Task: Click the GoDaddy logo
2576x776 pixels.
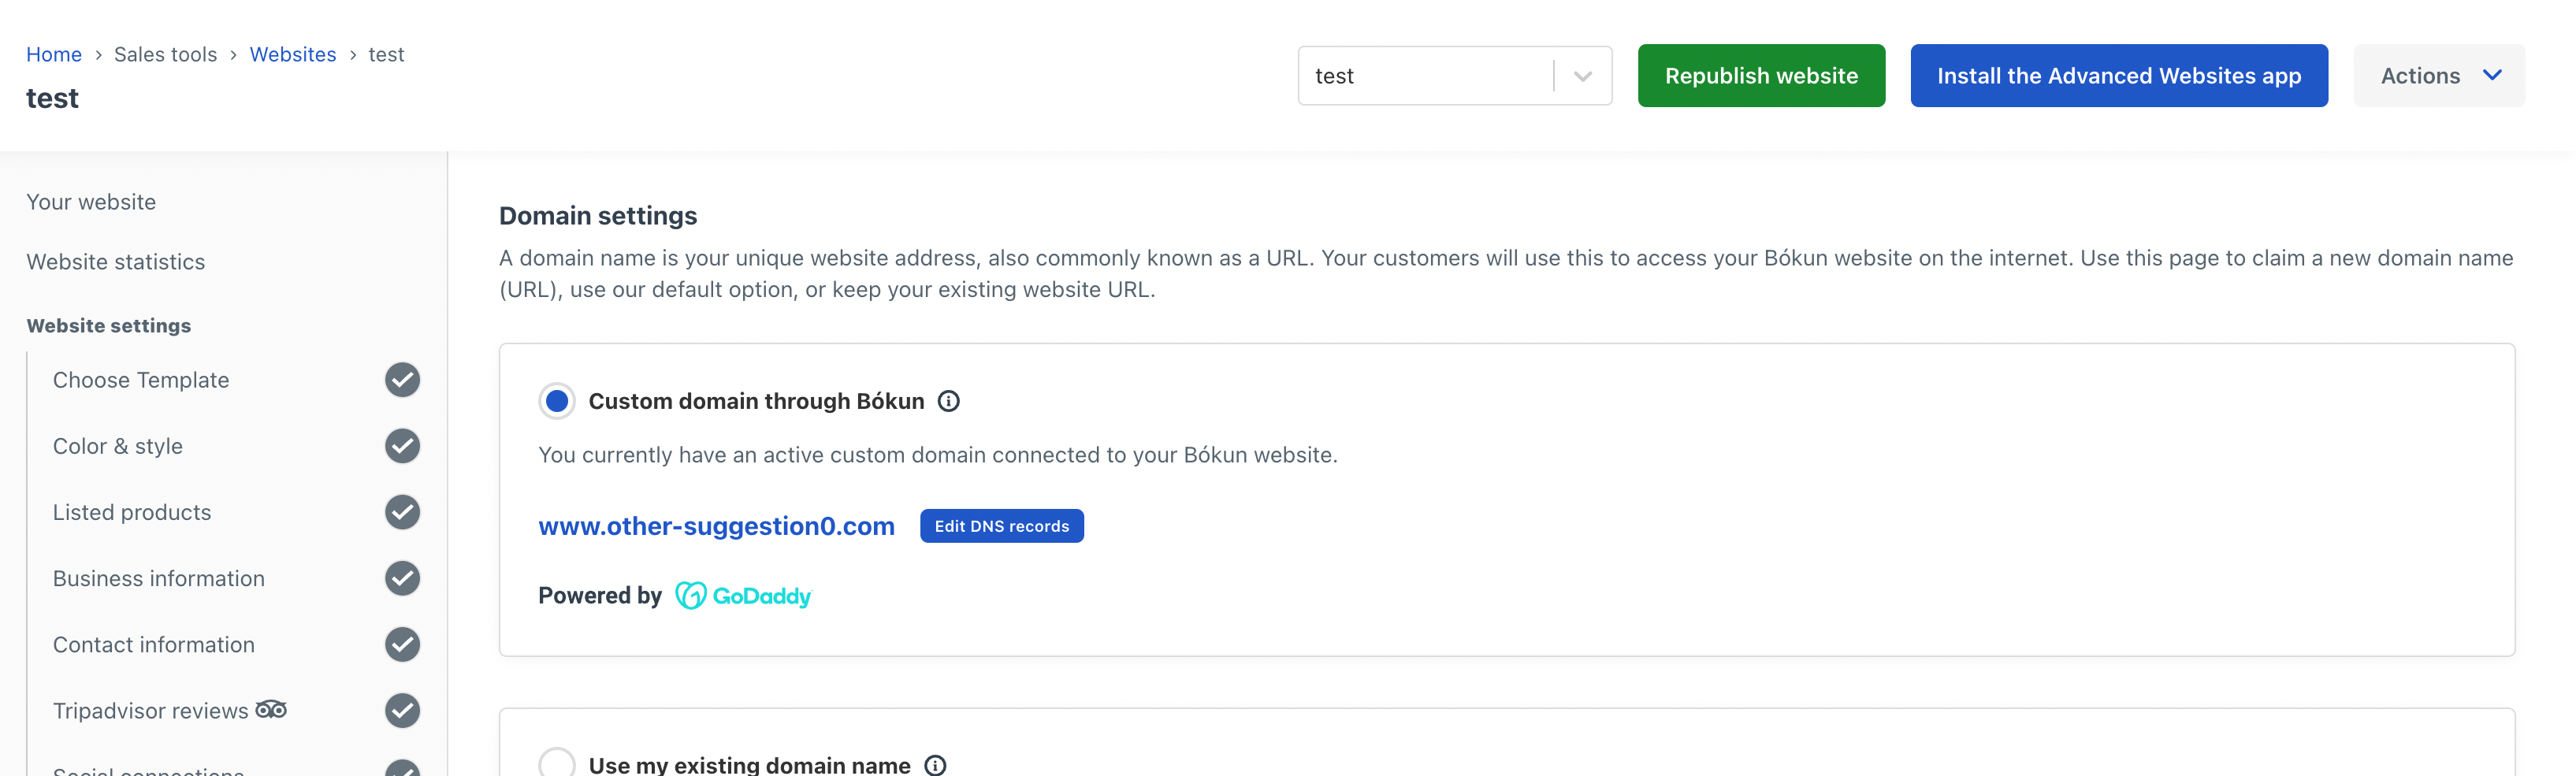Action: tap(743, 596)
